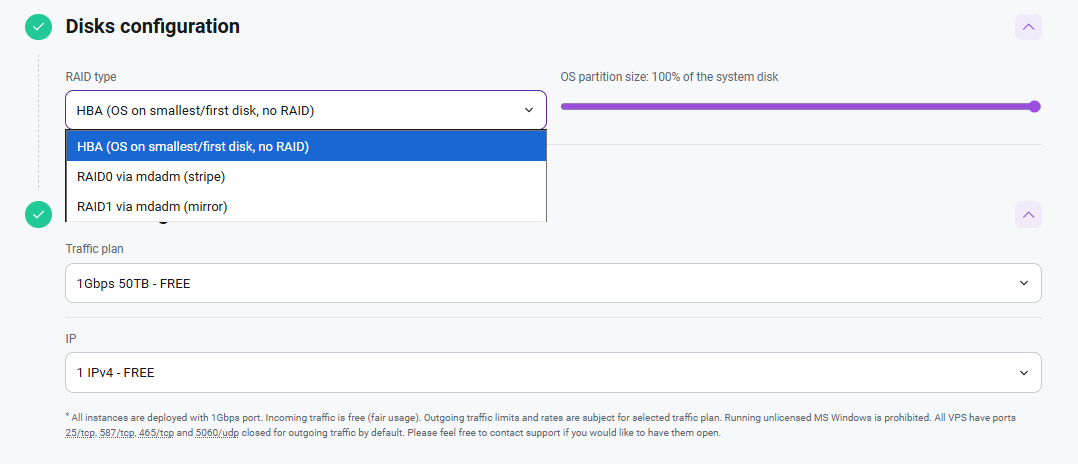Click the chevron arrow in RAID type box
The height and width of the screenshot is (464, 1078).
(x=529, y=110)
